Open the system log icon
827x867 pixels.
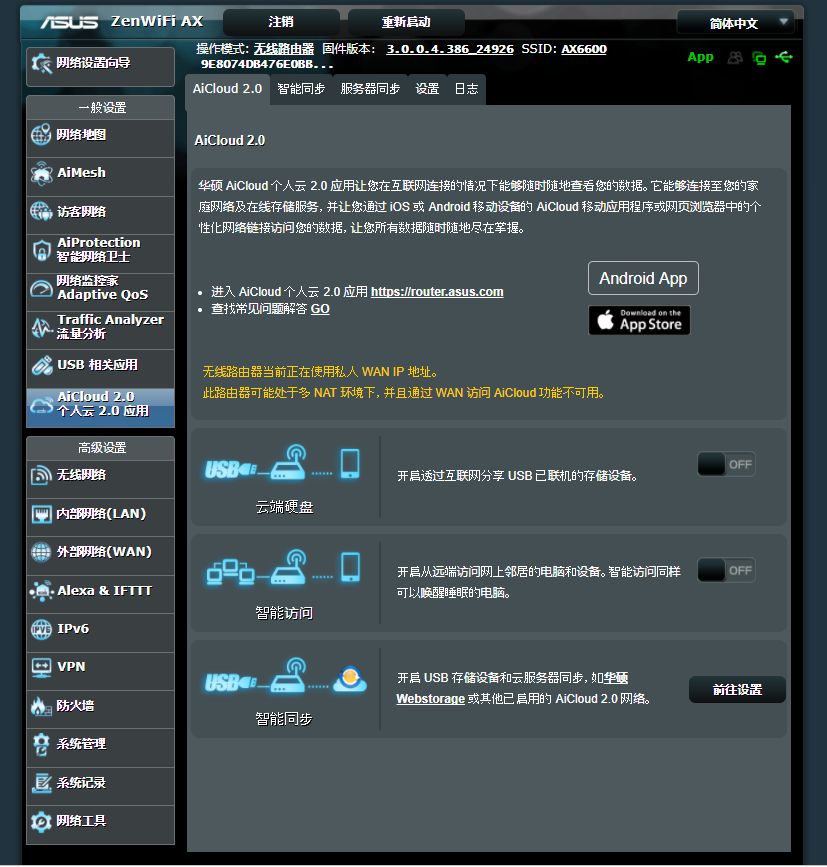pos(41,782)
